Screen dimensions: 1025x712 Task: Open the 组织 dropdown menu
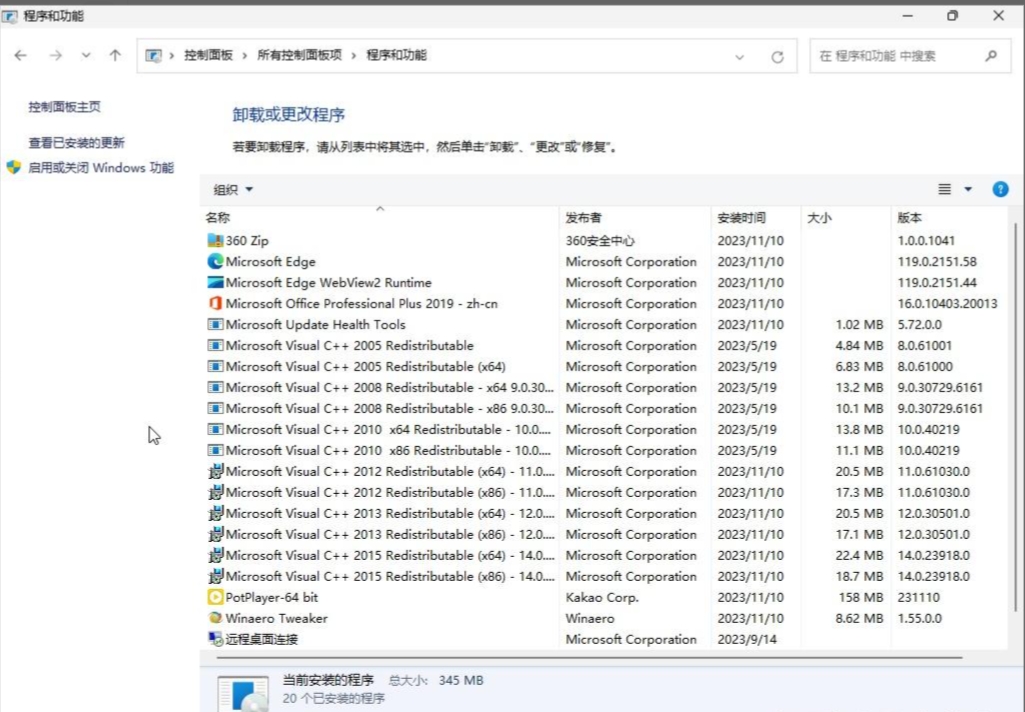(233, 188)
